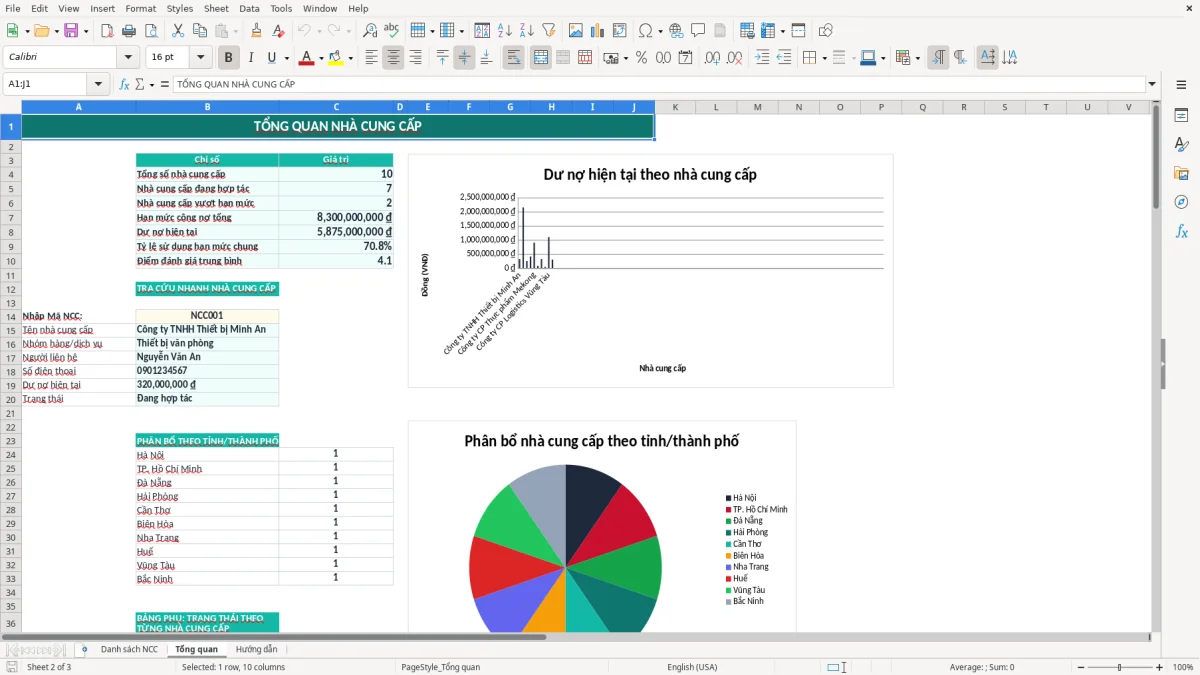1200x675 pixels.
Task: Open the sidebar Properties panel icon
Action: coord(1181,115)
